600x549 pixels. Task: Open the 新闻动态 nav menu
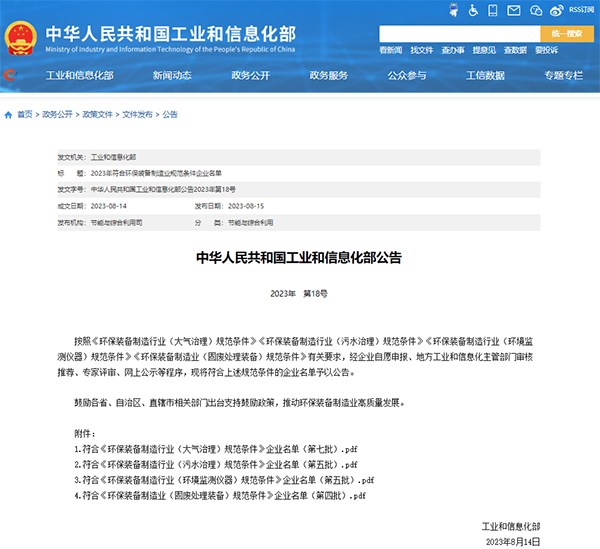click(x=172, y=75)
